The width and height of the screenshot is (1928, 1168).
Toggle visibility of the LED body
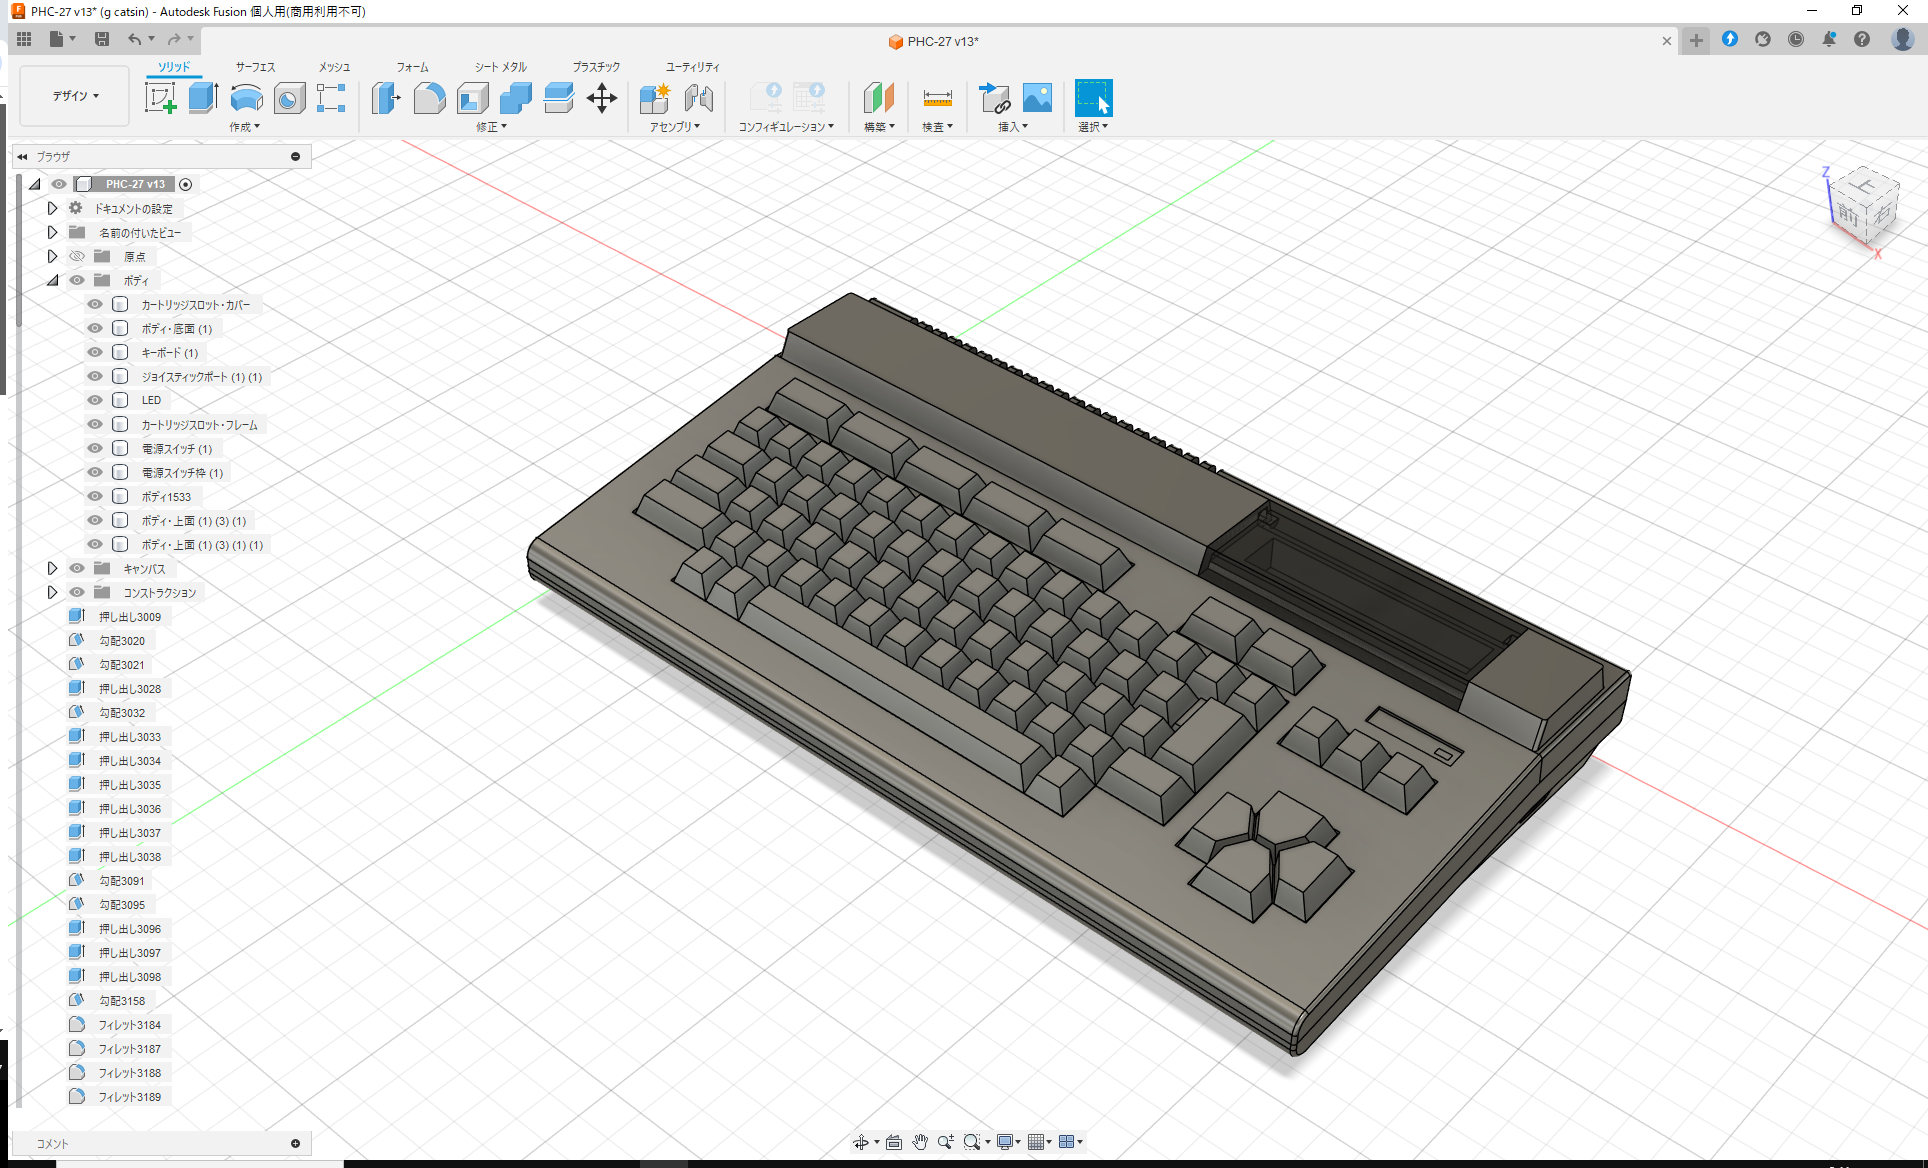coord(94,400)
